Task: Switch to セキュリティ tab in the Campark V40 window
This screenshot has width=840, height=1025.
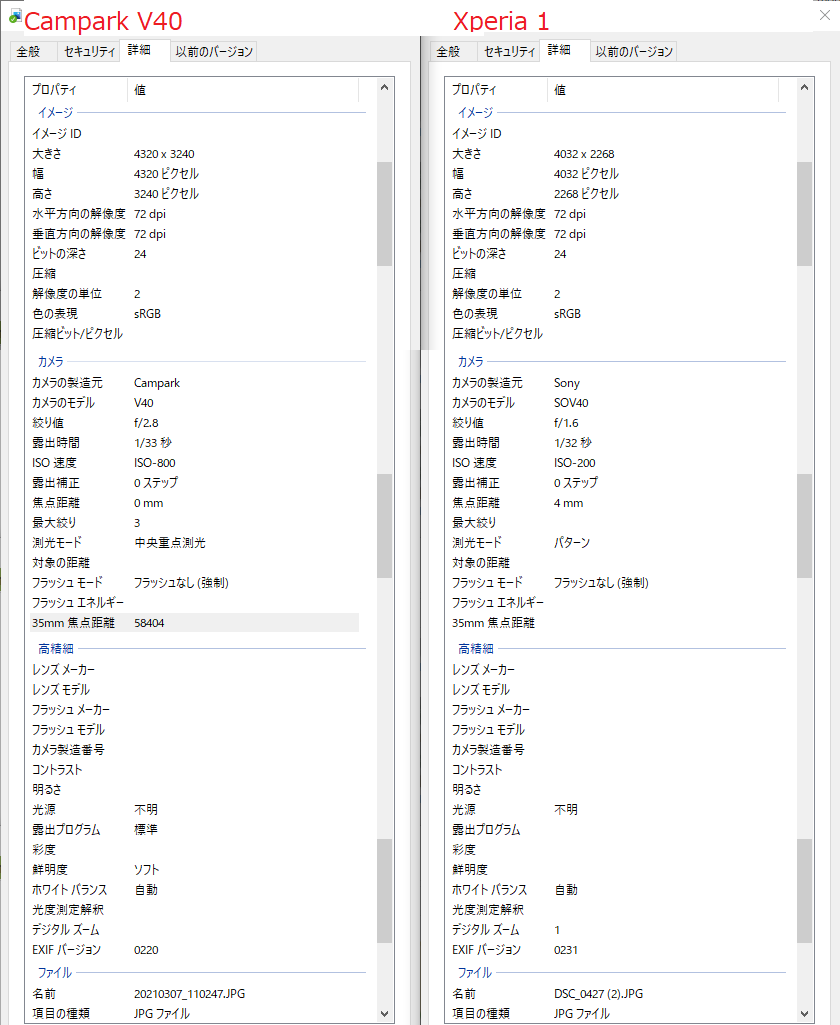Action: [x=87, y=52]
